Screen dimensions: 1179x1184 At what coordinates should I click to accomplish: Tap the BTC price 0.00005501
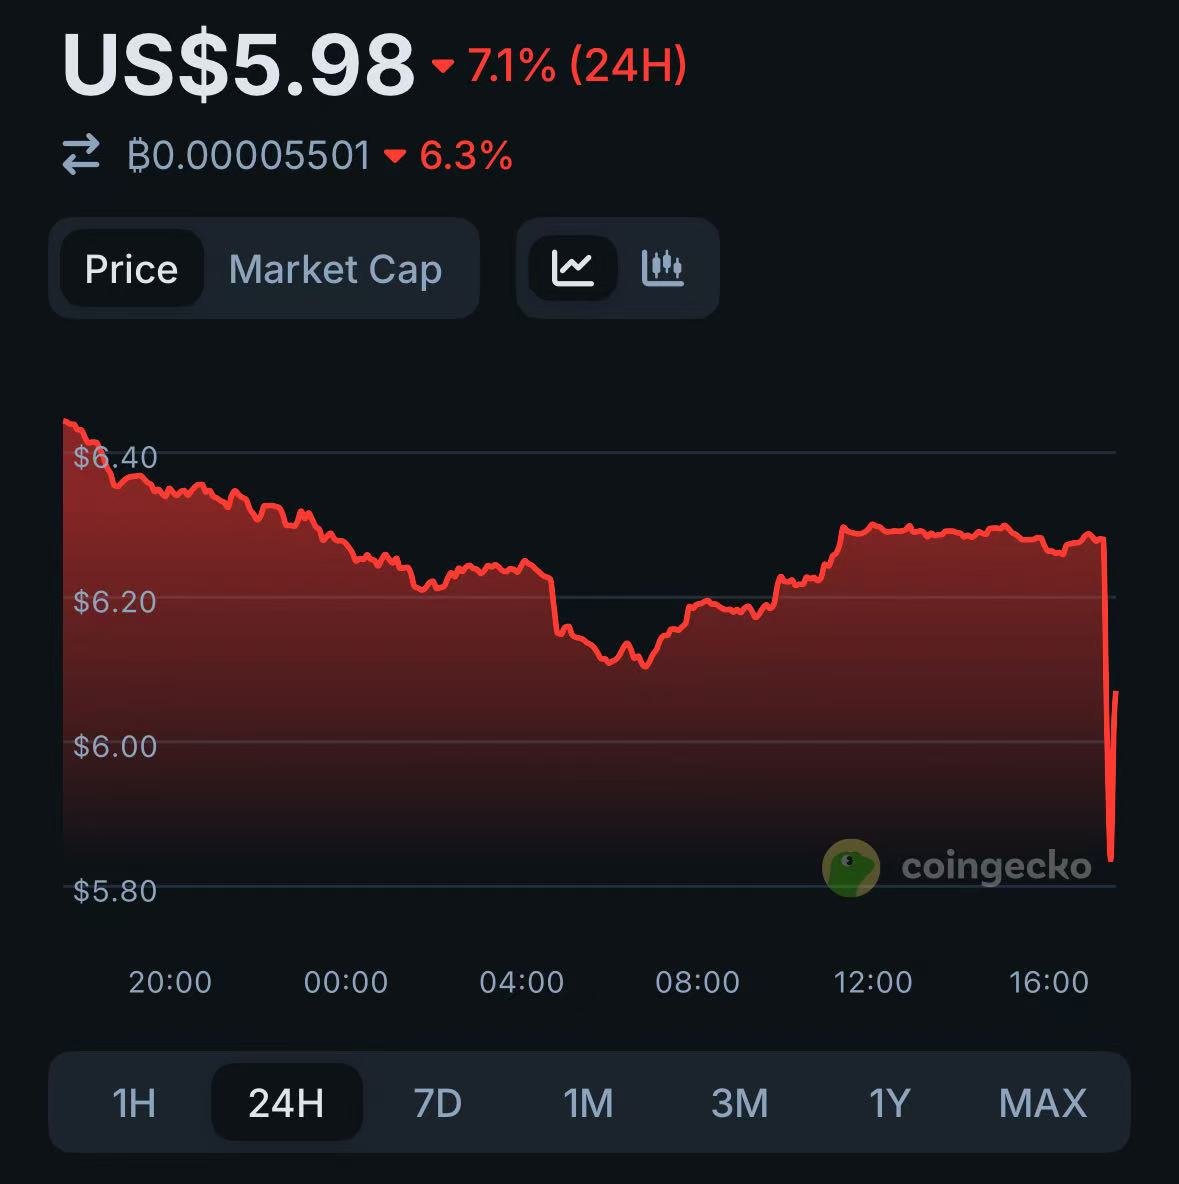pyautogui.click(x=249, y=156)
